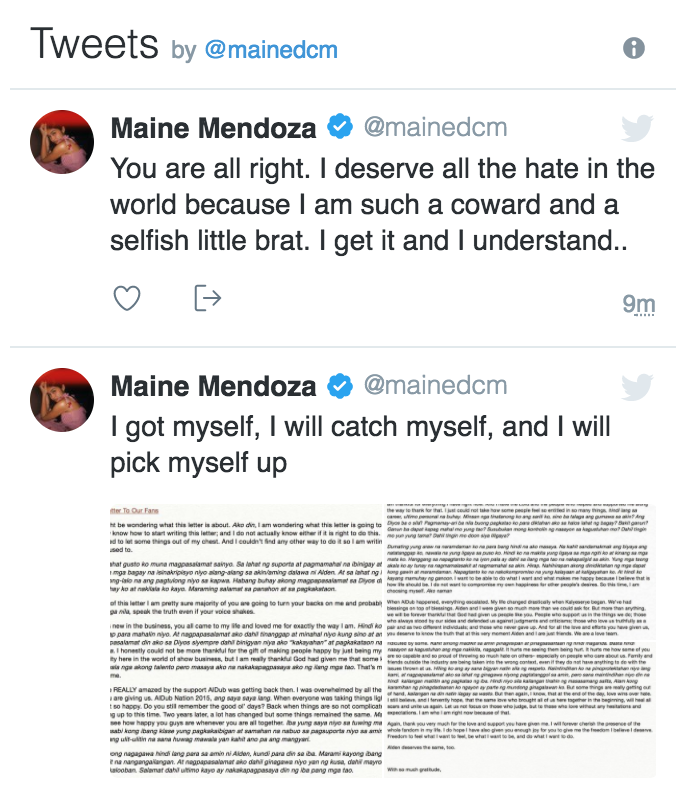The width and height of the screenshot is (700, 798).
Task: Click the Twitter bird icon on the second tweet
Action: pyautogui.click(x=636, y=387)
